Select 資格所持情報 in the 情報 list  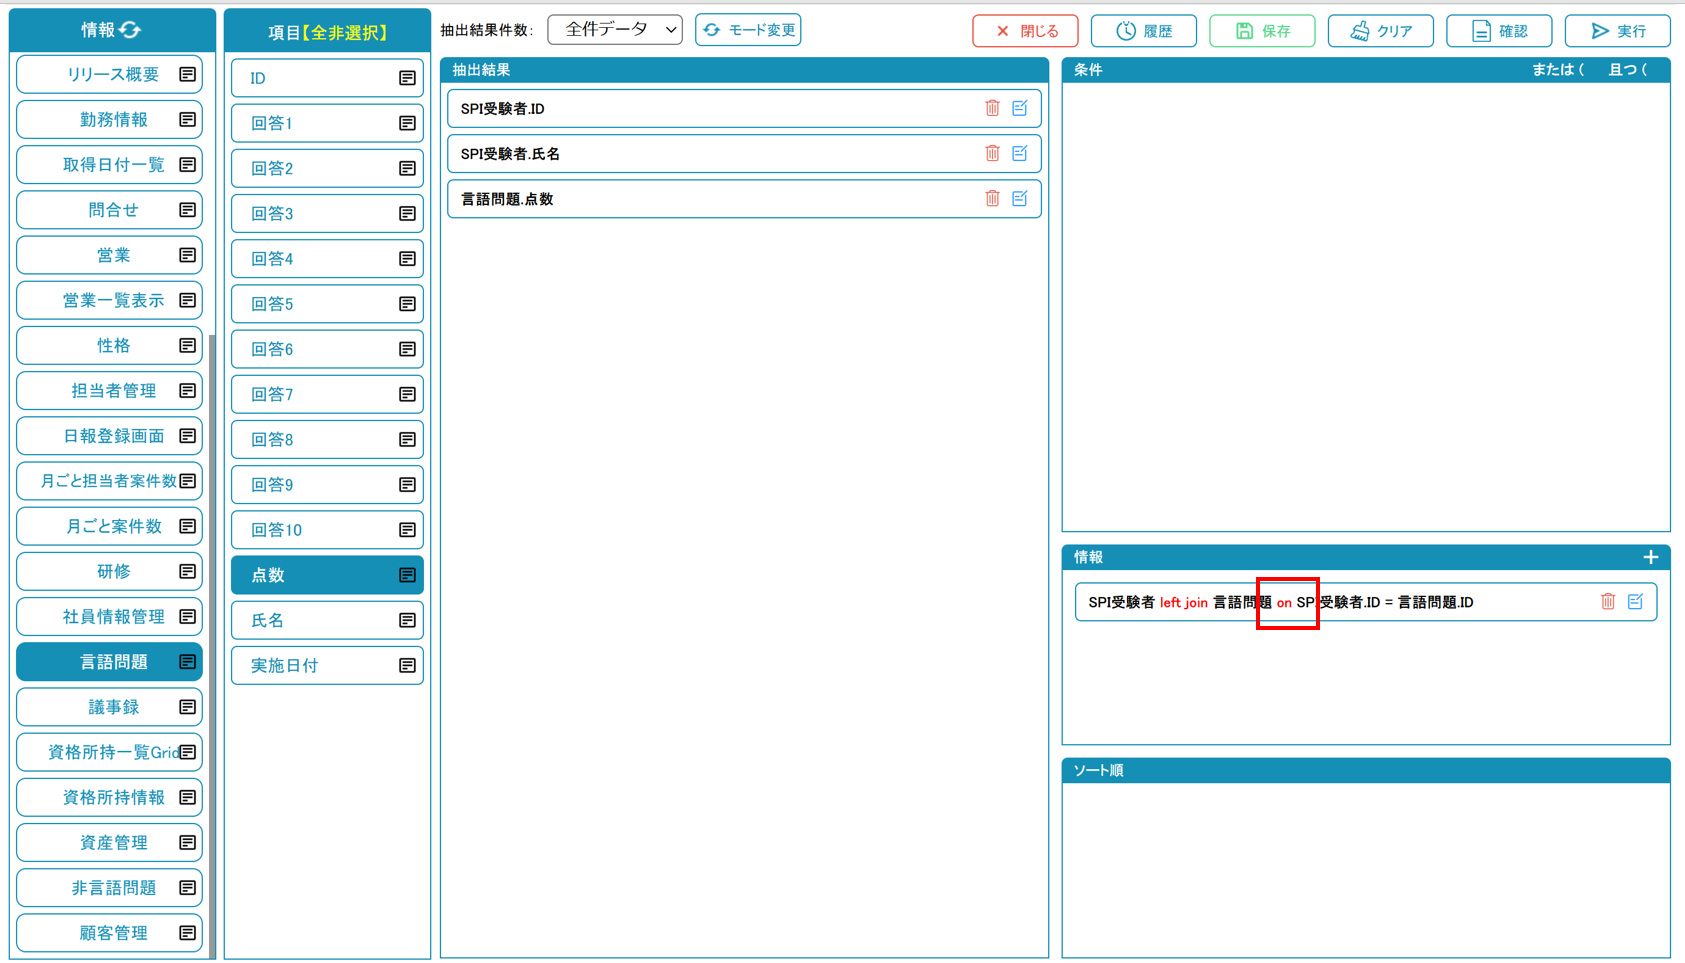click(109, 797)
